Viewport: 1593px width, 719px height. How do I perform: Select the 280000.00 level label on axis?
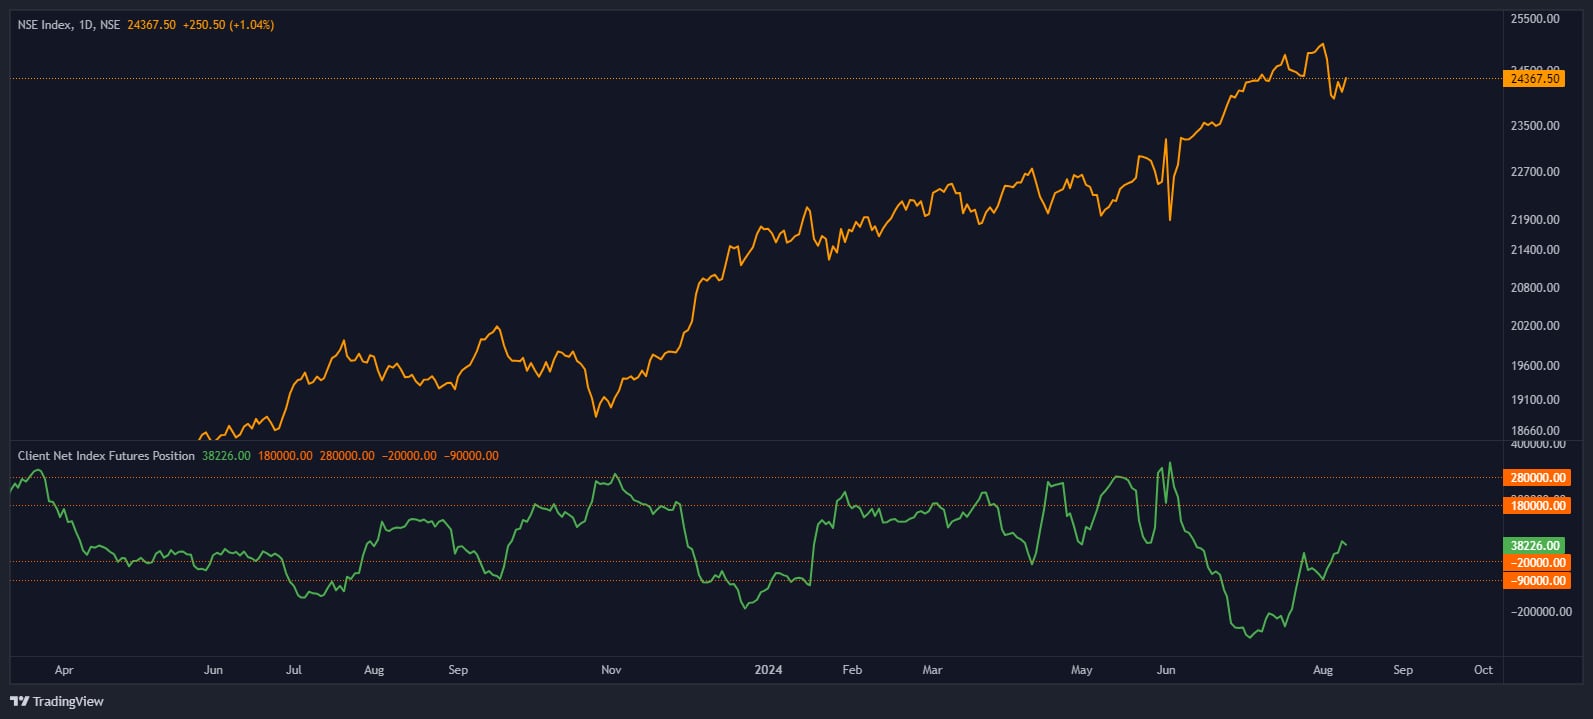point(1537,478)
